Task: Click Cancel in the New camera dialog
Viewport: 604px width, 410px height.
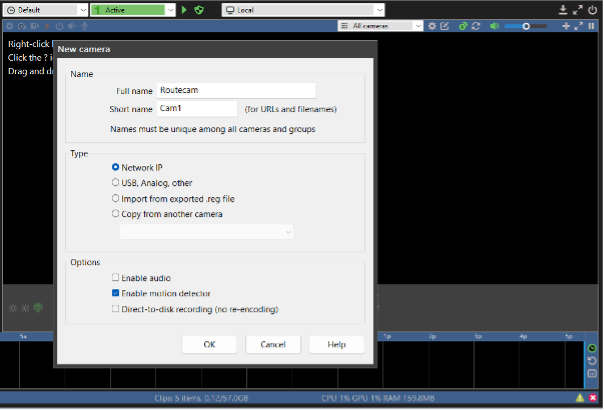Action: click(273, 344)
